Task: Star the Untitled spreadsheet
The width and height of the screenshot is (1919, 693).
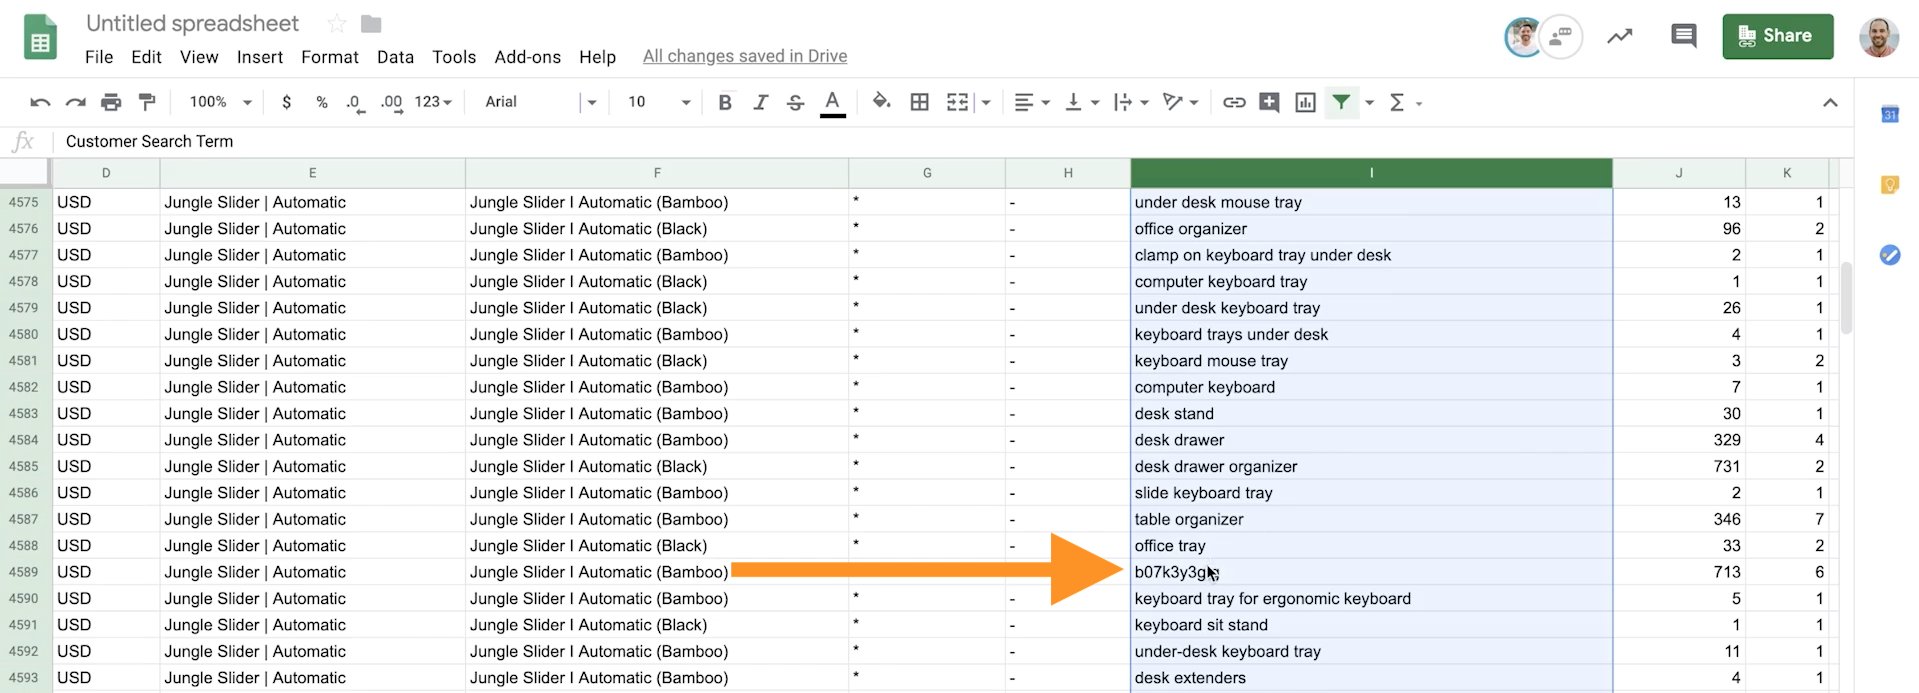Action: point(337,24)
